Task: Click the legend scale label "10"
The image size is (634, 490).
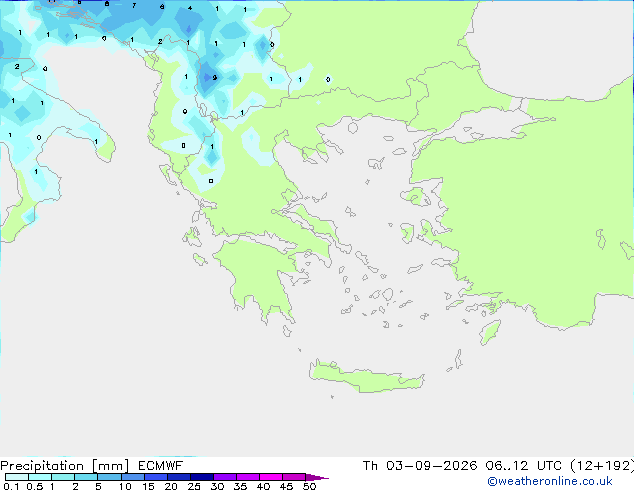Action: [x=125, y=486]
